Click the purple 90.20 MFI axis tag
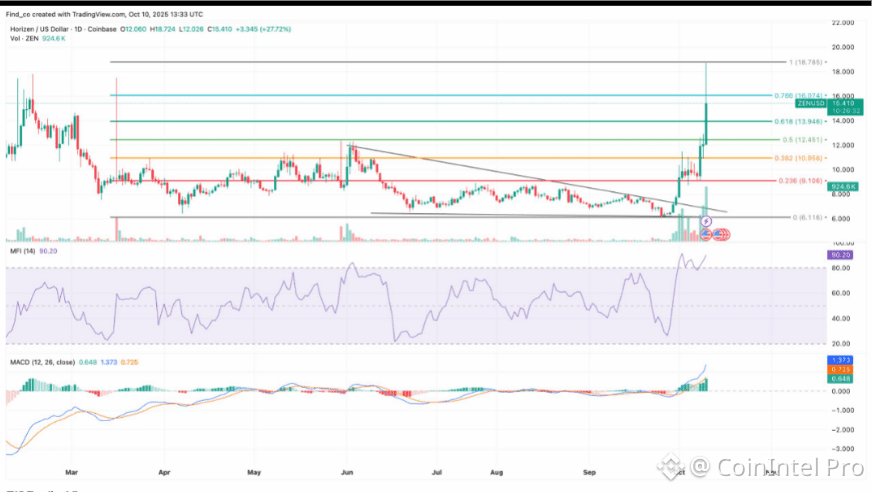The width and height of the screenshot is (872, 492). pyautogui.click(x=840, y=255)
